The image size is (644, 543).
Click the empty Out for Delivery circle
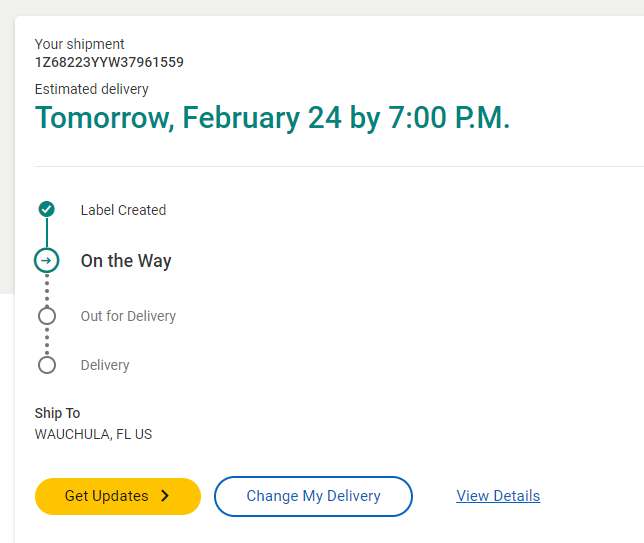(46, 316)
